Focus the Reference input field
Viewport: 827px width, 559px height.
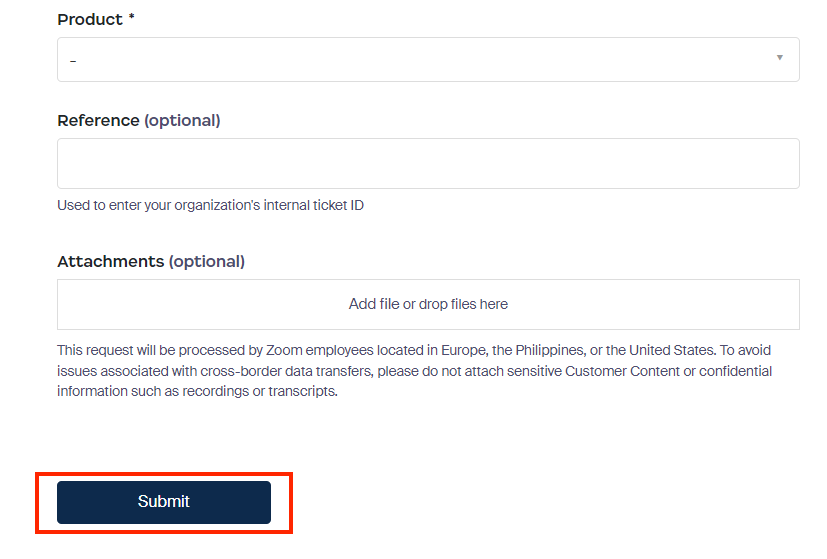(428, 163)
